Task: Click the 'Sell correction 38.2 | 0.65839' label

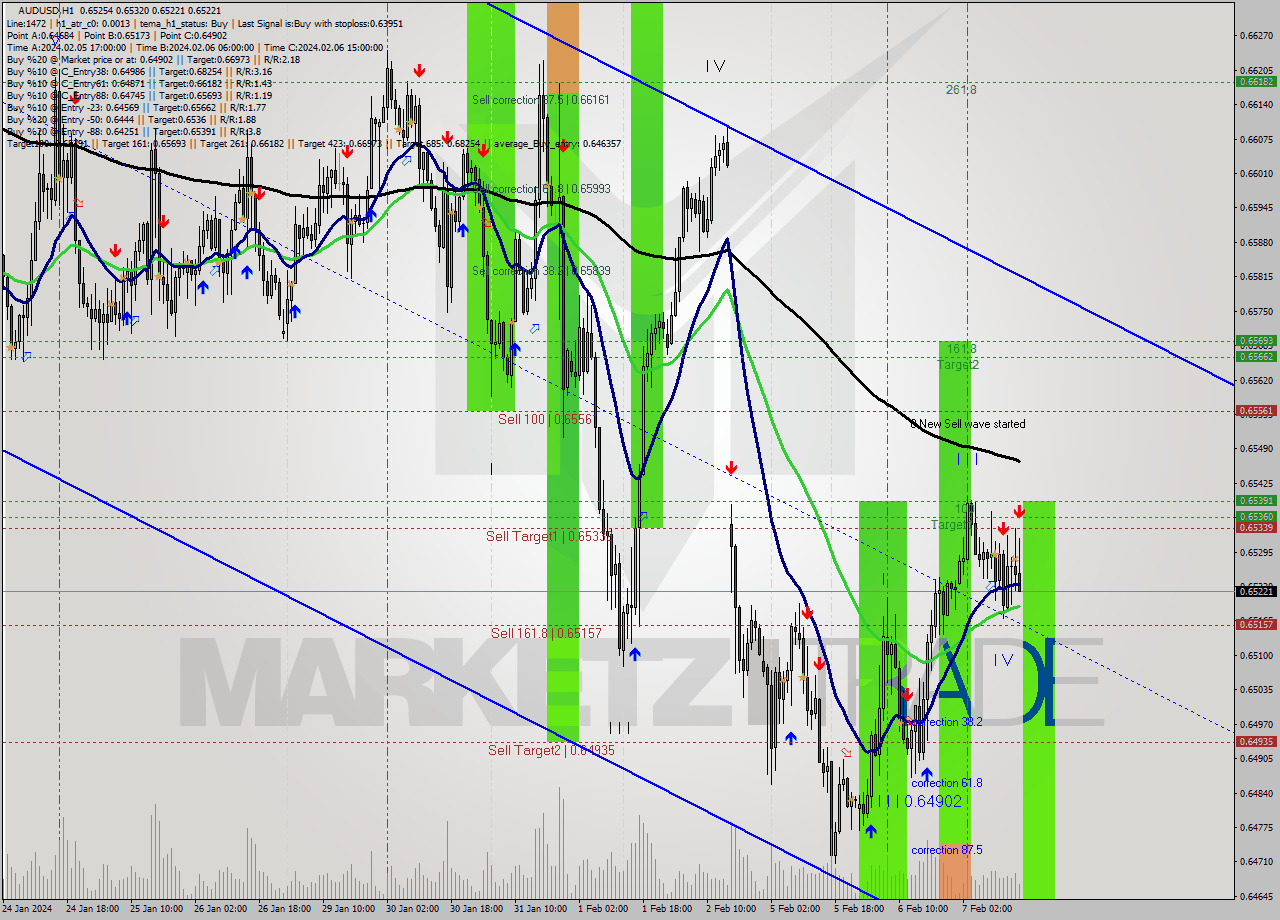Action: click(x=541, y=271)
